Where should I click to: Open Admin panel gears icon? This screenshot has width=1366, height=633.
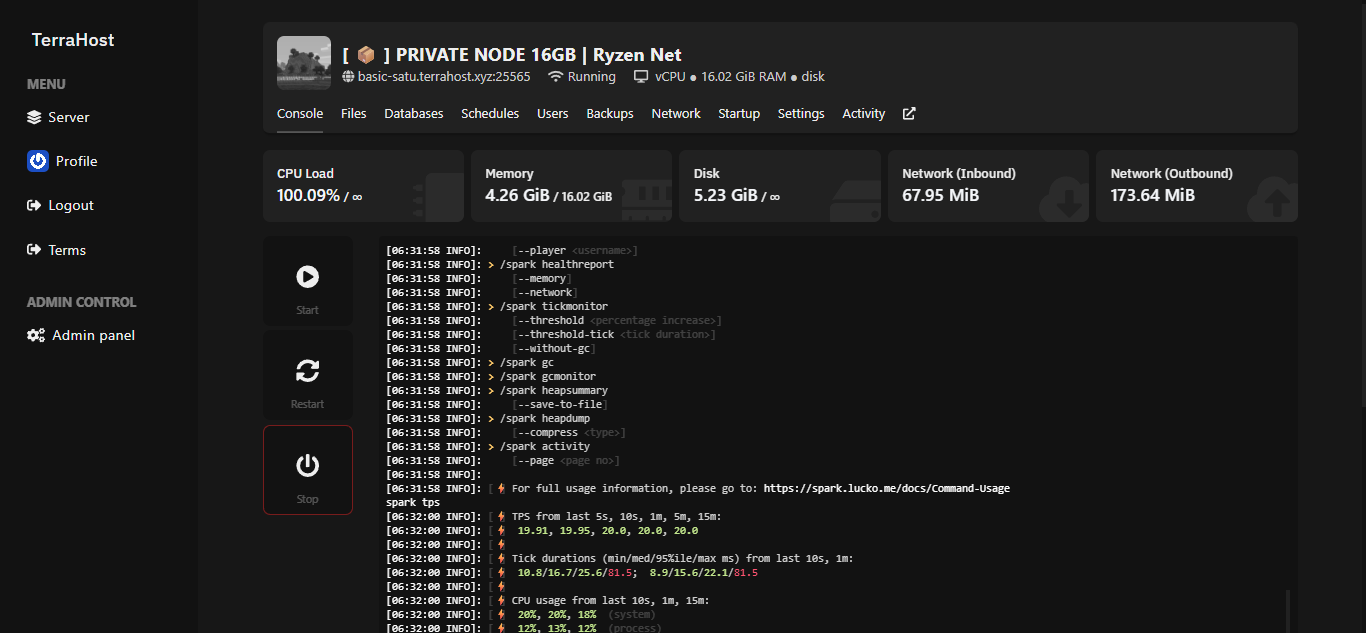pyautogui.click(x=36, y=335)
